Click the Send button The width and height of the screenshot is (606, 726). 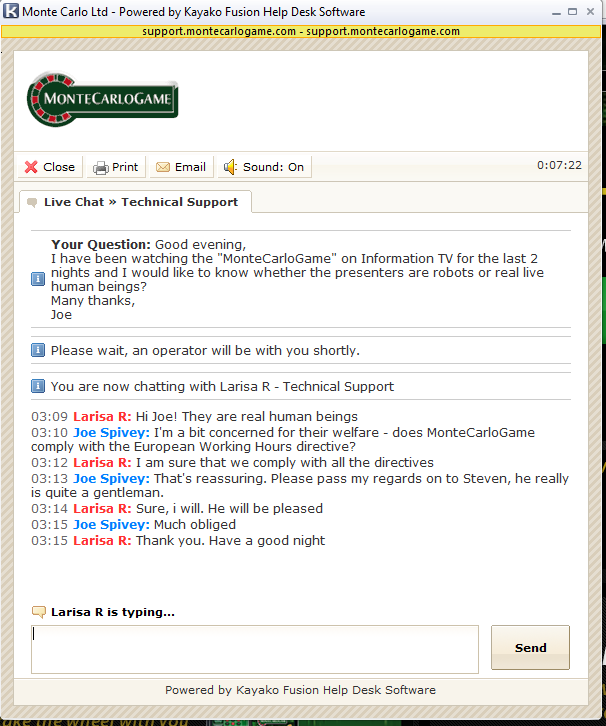[530, 647]
